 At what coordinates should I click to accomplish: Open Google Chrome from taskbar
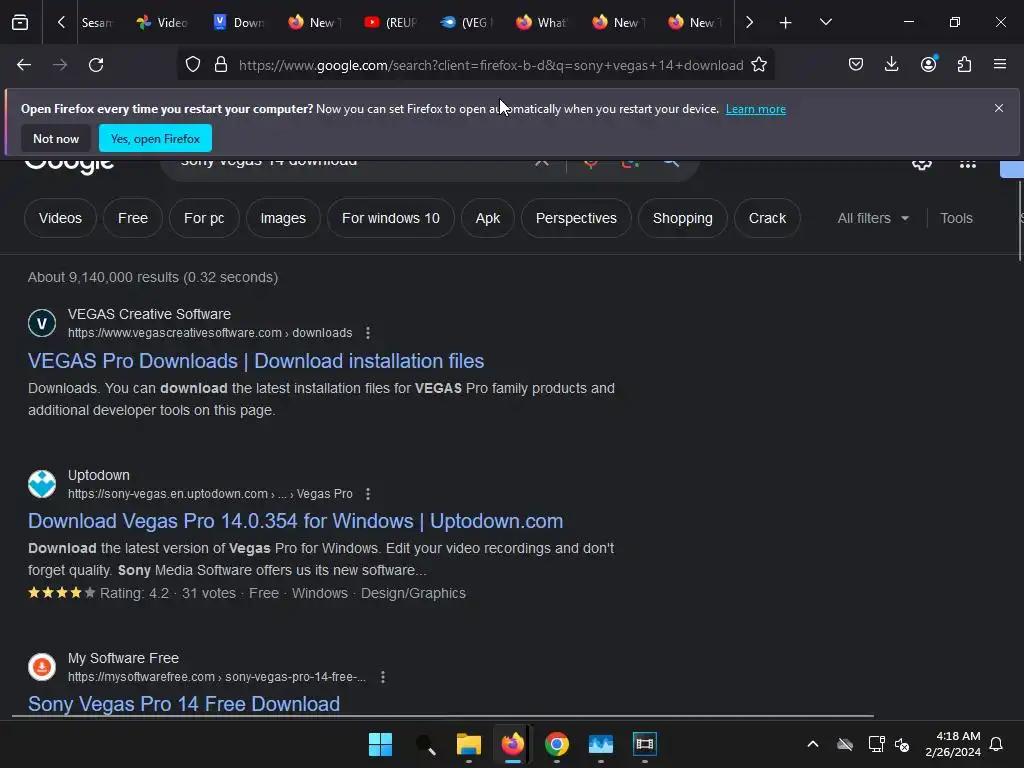556,744
